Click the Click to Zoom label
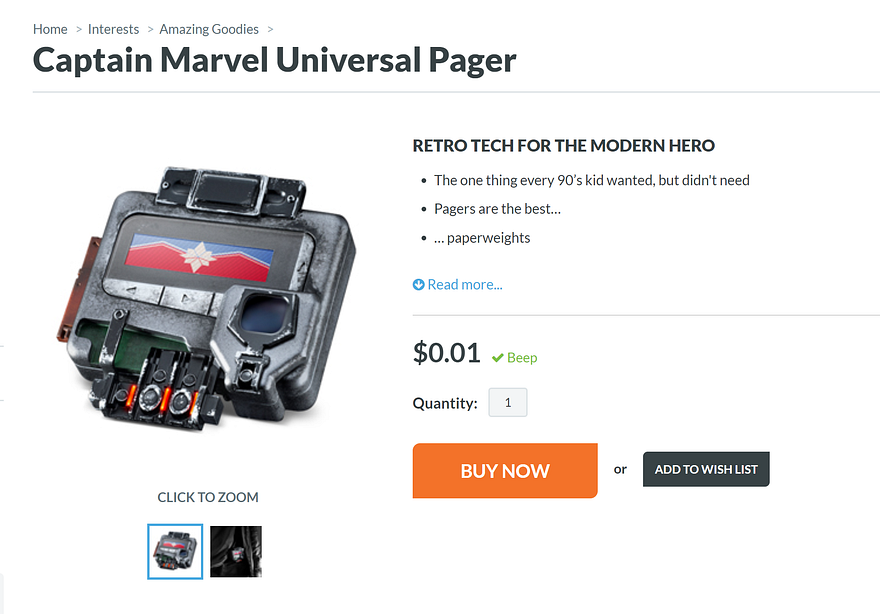The width and height of the screenshot is (880, 614). pos(208,497)
